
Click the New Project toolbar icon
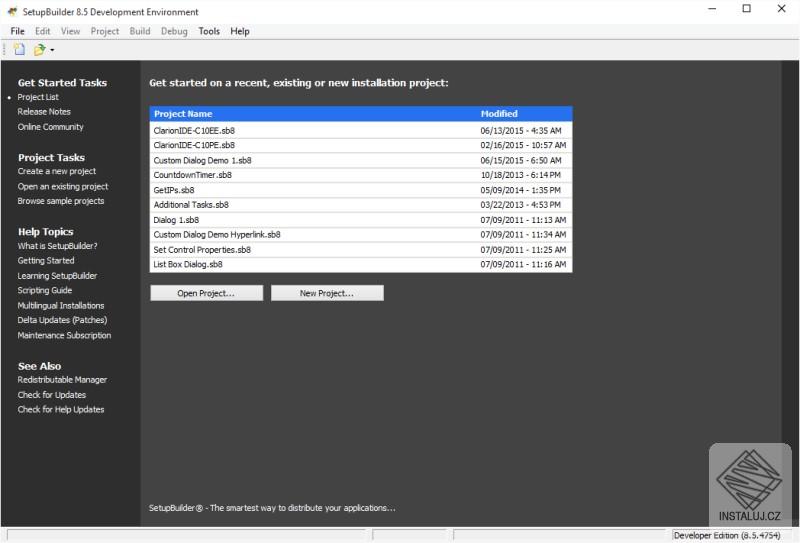pyautogui.click(x=19, y=50)
